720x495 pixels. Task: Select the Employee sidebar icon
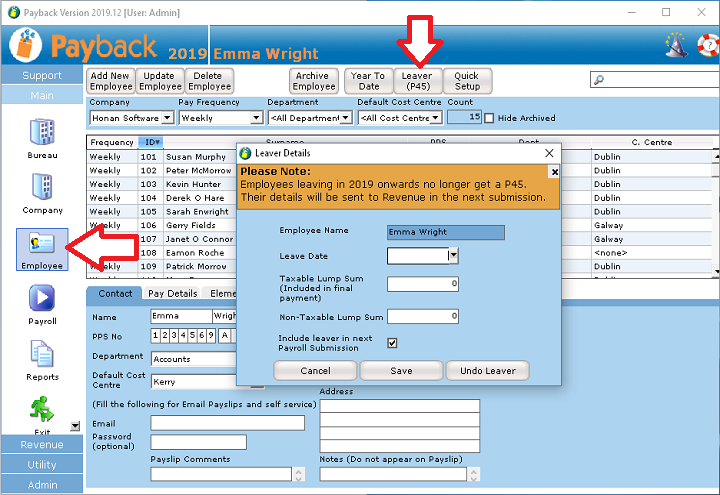[42, 243]
